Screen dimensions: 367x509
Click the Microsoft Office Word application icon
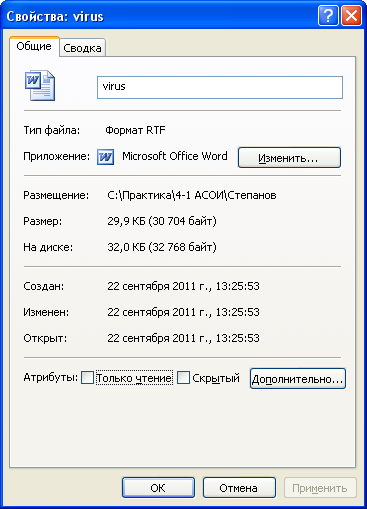(105, 157)
